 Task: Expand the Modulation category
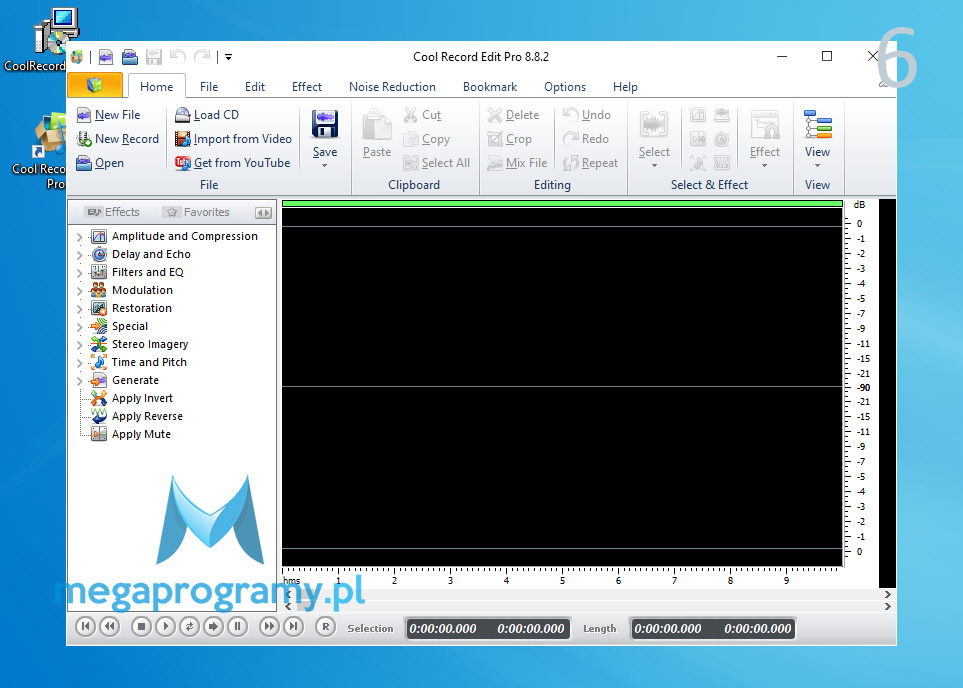[79, 291]
